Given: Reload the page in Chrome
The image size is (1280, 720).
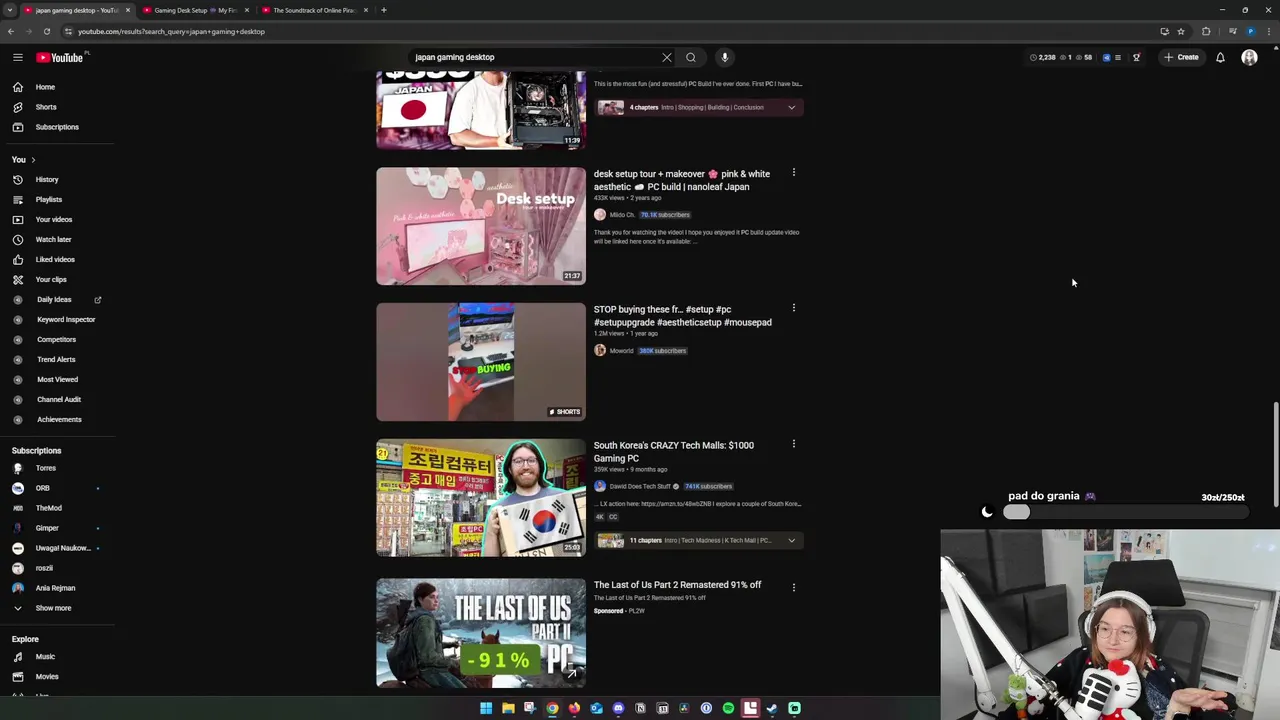Looking at the screenshot, I should coord(46,31).
